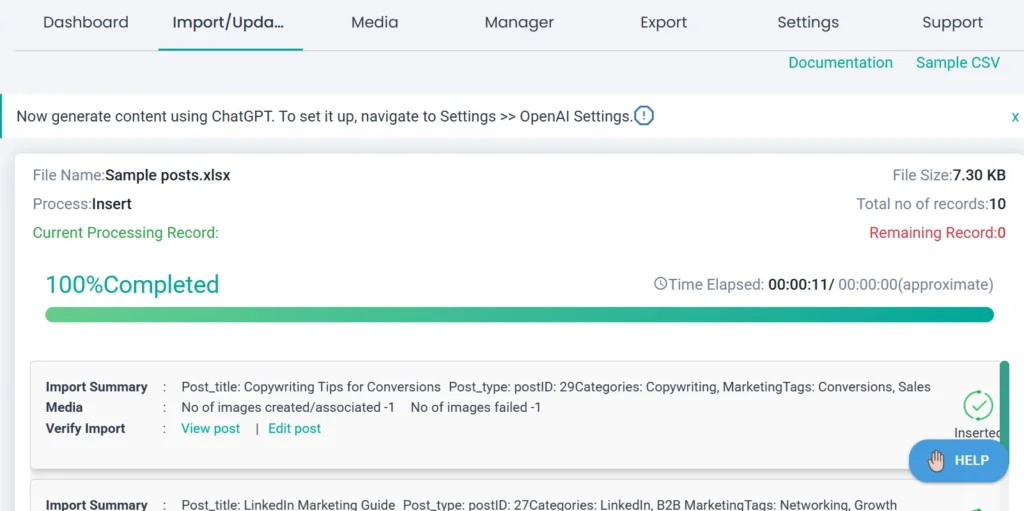This screenshot has height=511, width=1024.
Task: Click the clock icon next to Time Elapsed
Action: point(660,284)
